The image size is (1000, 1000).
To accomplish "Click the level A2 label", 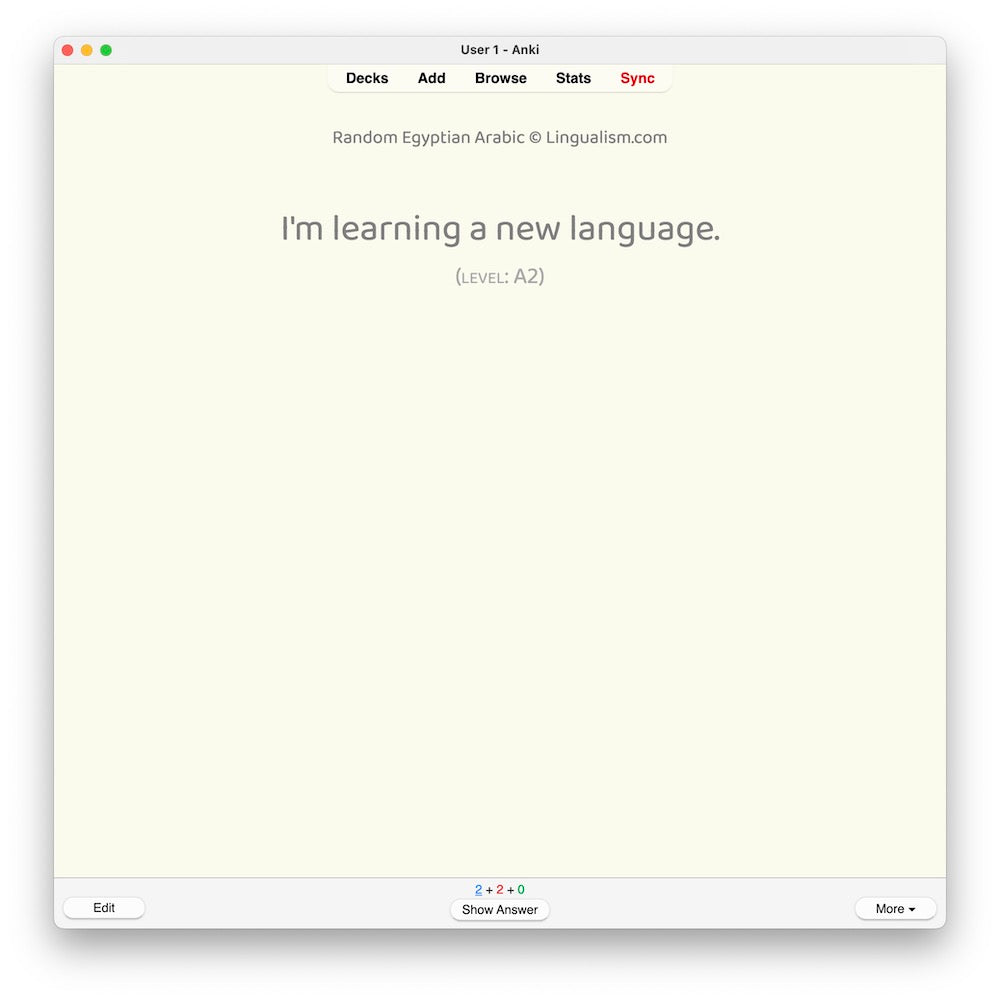I will pos(500,277).
